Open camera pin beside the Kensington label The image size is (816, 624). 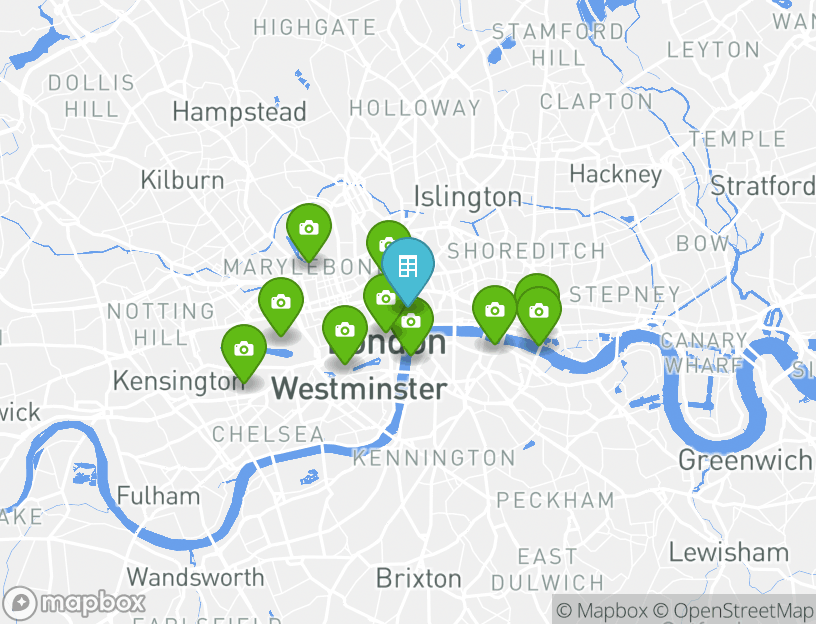pos(244,350)
